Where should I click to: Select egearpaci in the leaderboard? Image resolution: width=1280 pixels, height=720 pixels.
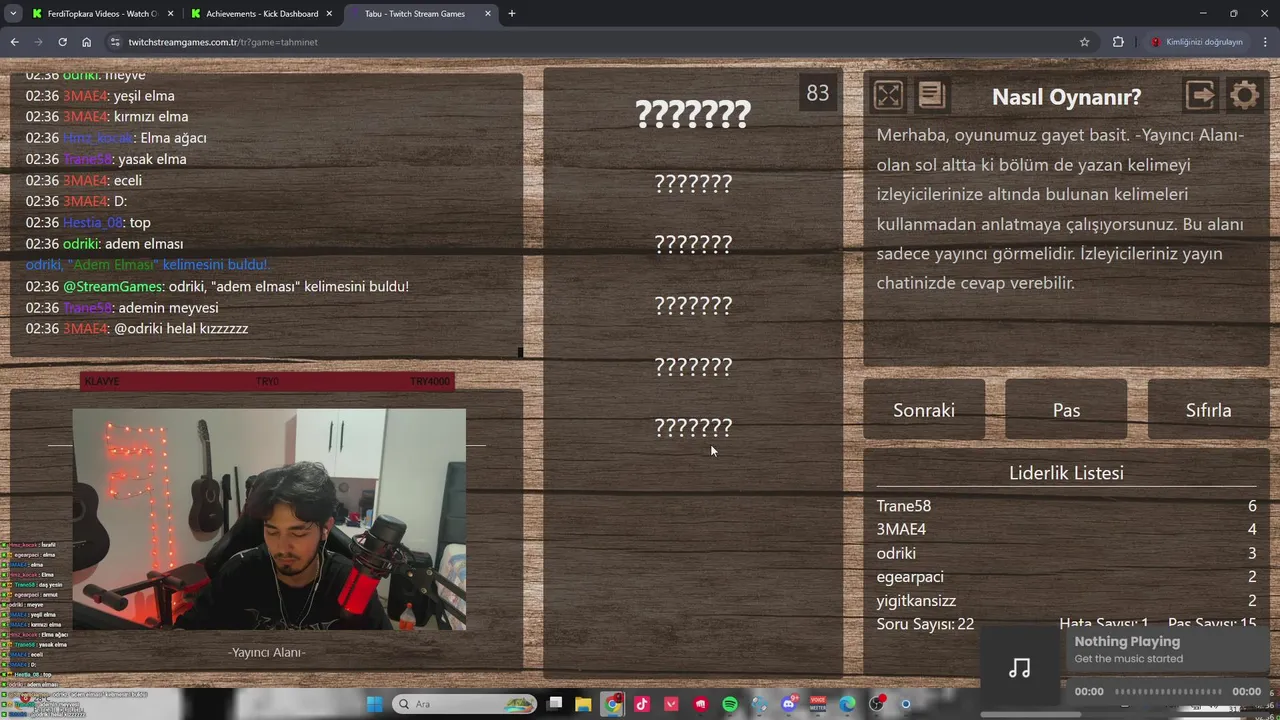point(910,577)
